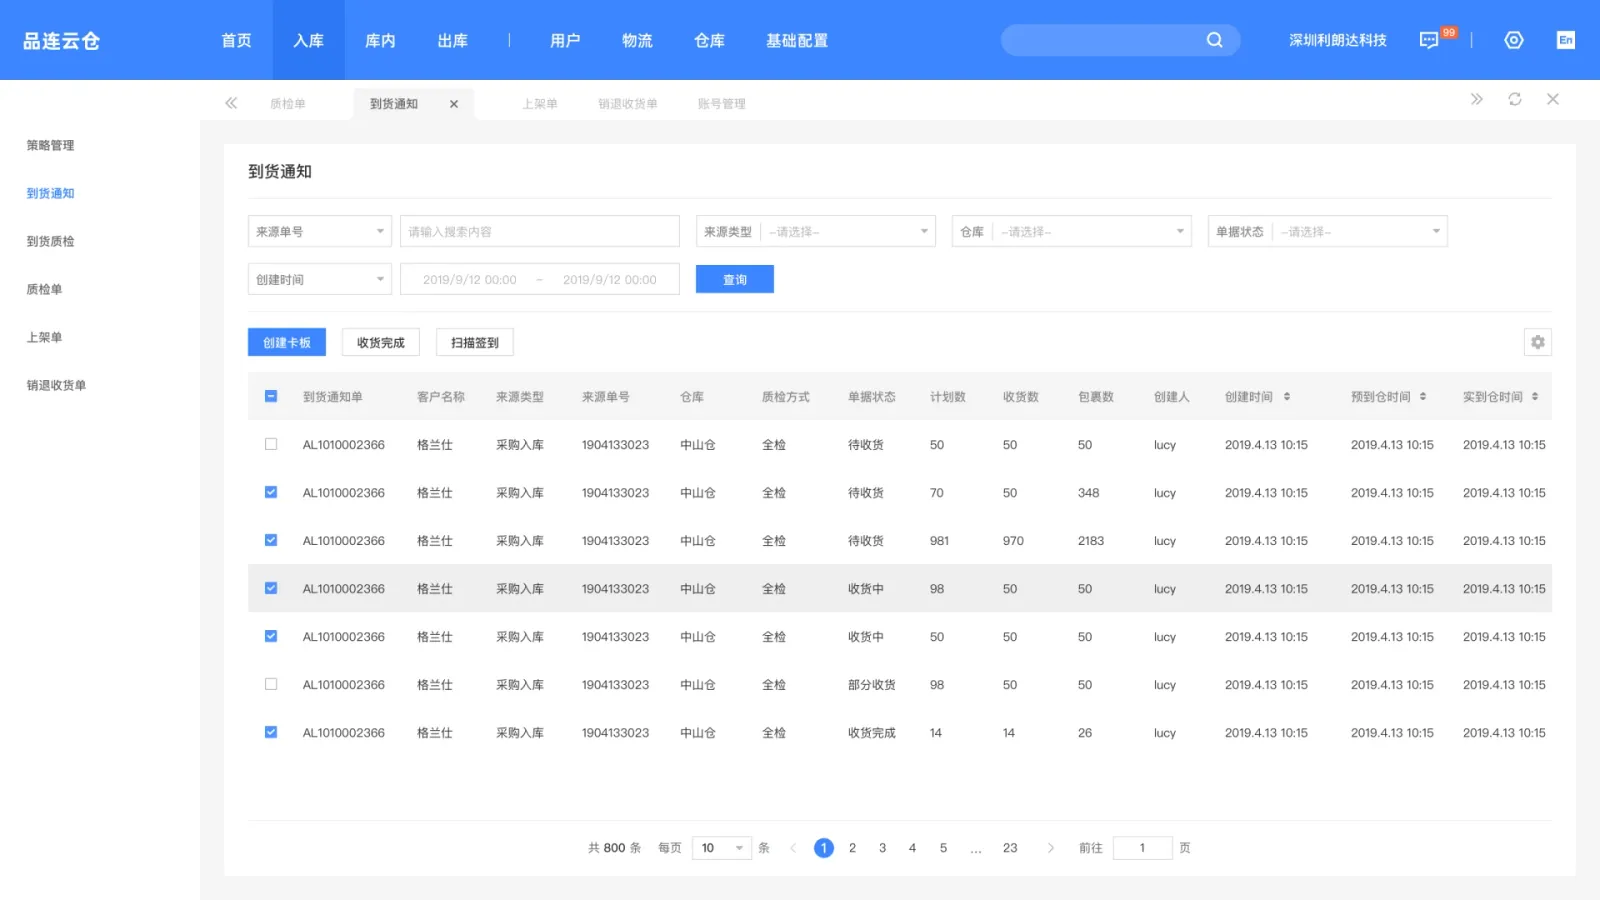Uncheck the row with 计划数 981
This screenshot has height=900, width=1600.
(x=271, y=541)
